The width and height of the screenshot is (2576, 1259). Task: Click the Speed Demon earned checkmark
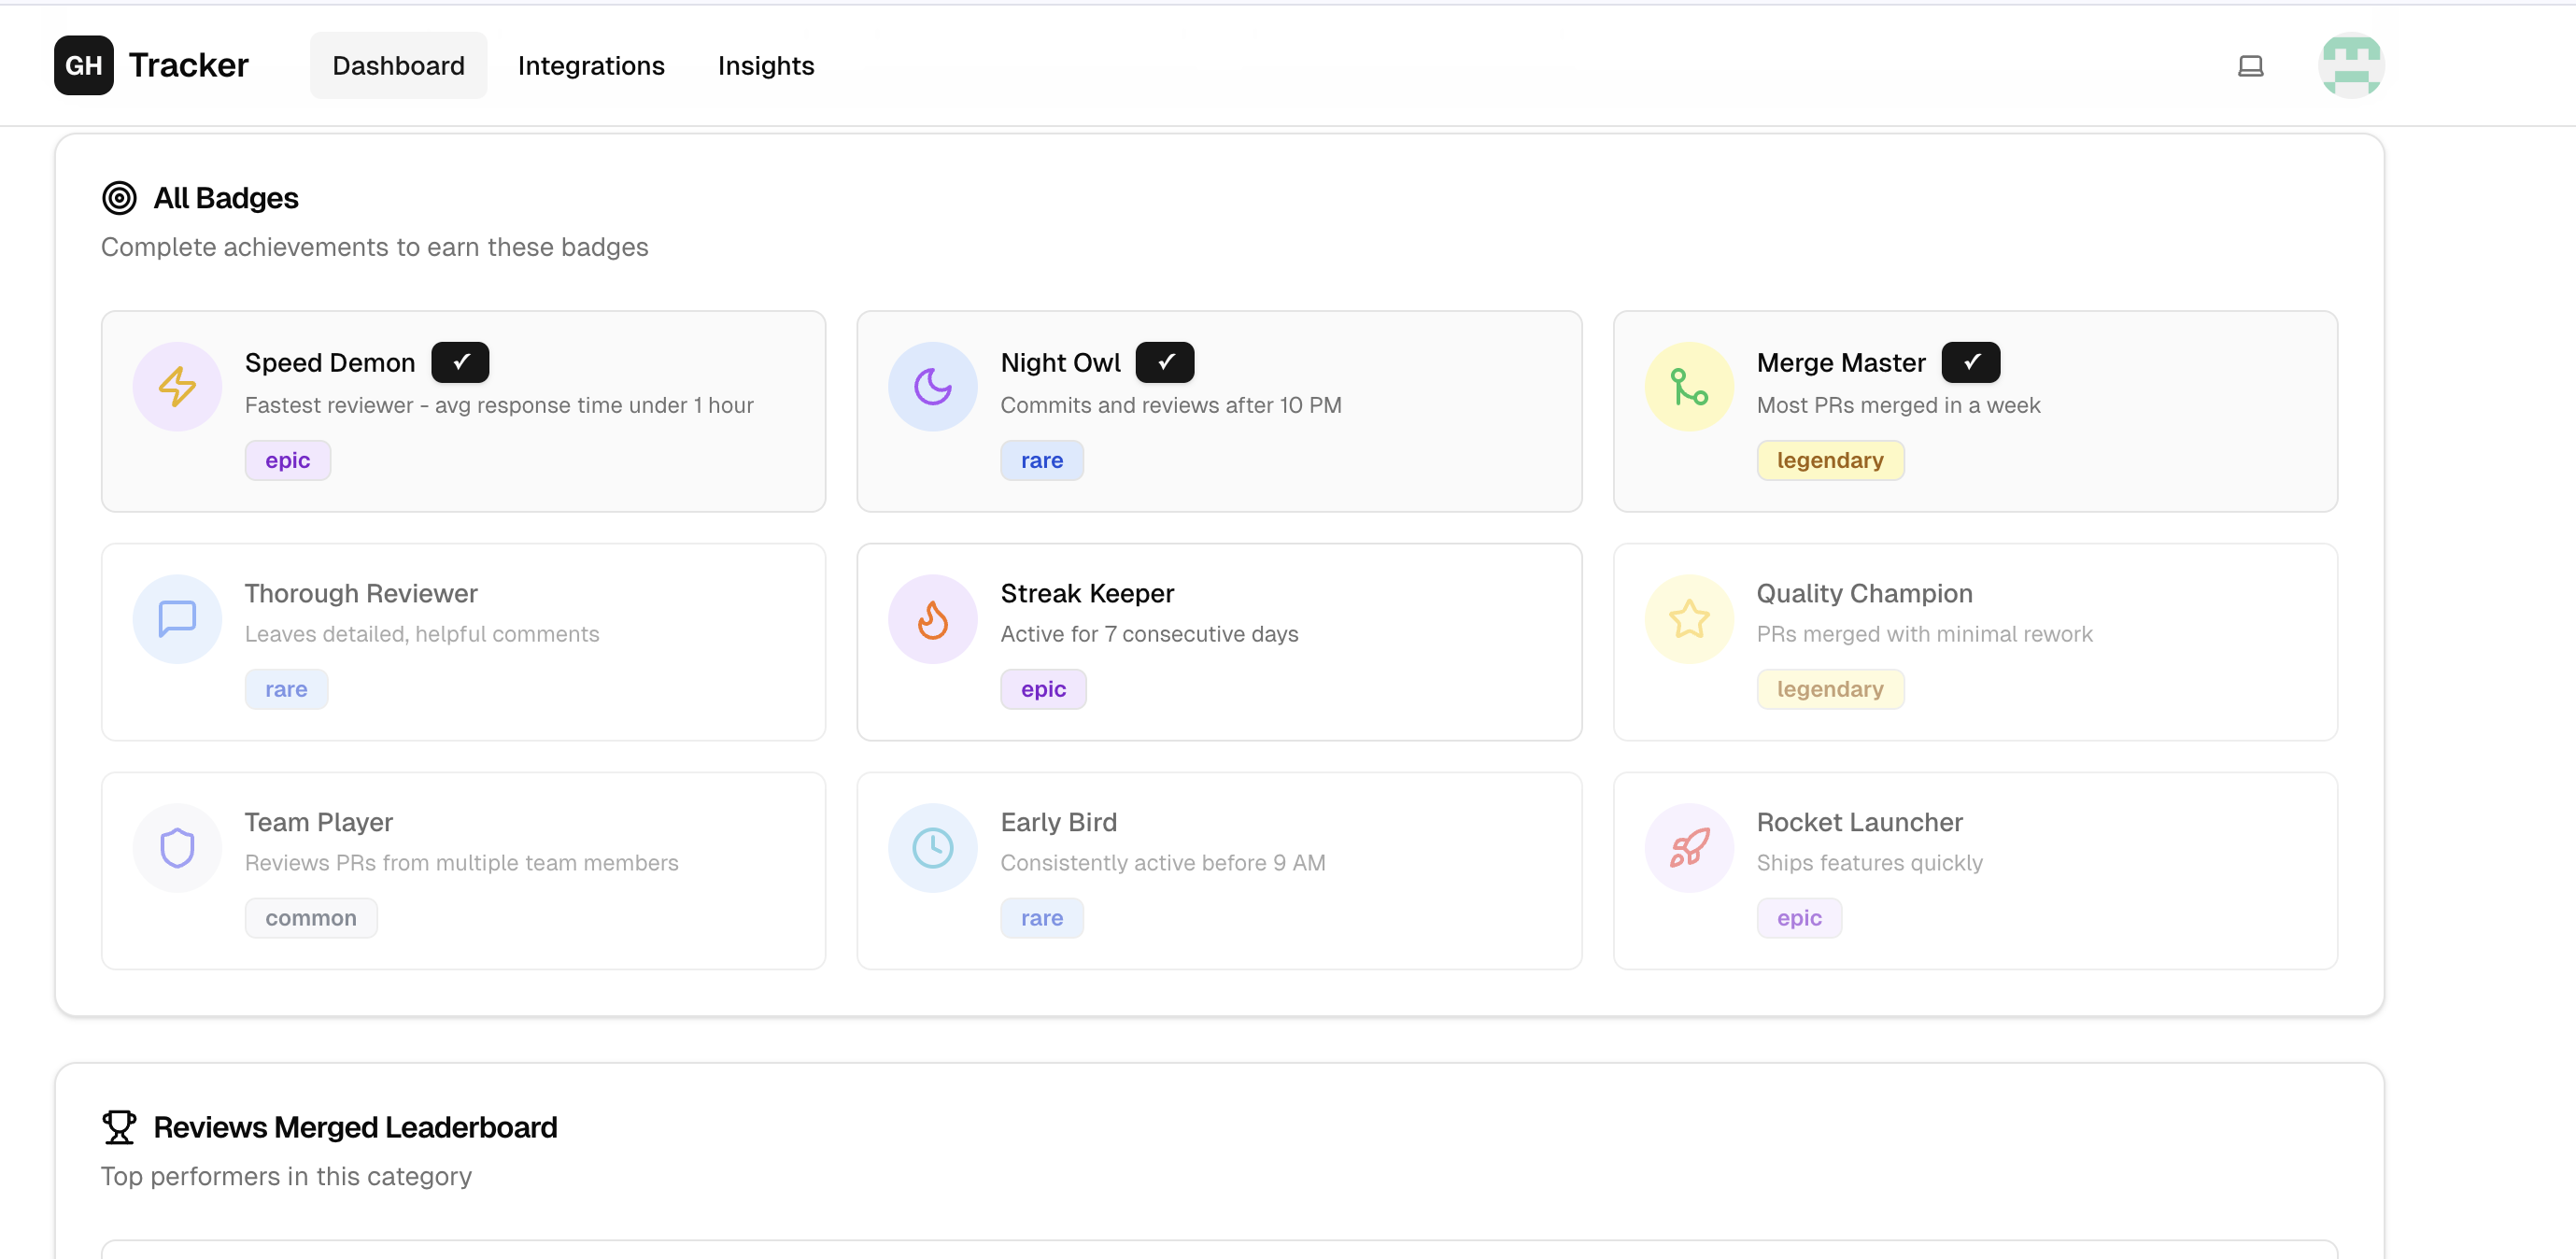(460, 362)
